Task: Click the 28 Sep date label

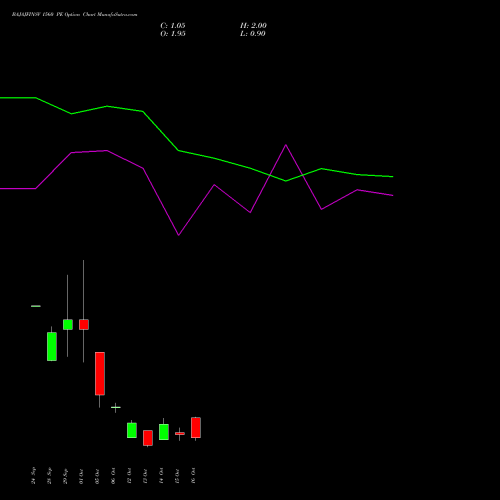Action: coord(49,476)
